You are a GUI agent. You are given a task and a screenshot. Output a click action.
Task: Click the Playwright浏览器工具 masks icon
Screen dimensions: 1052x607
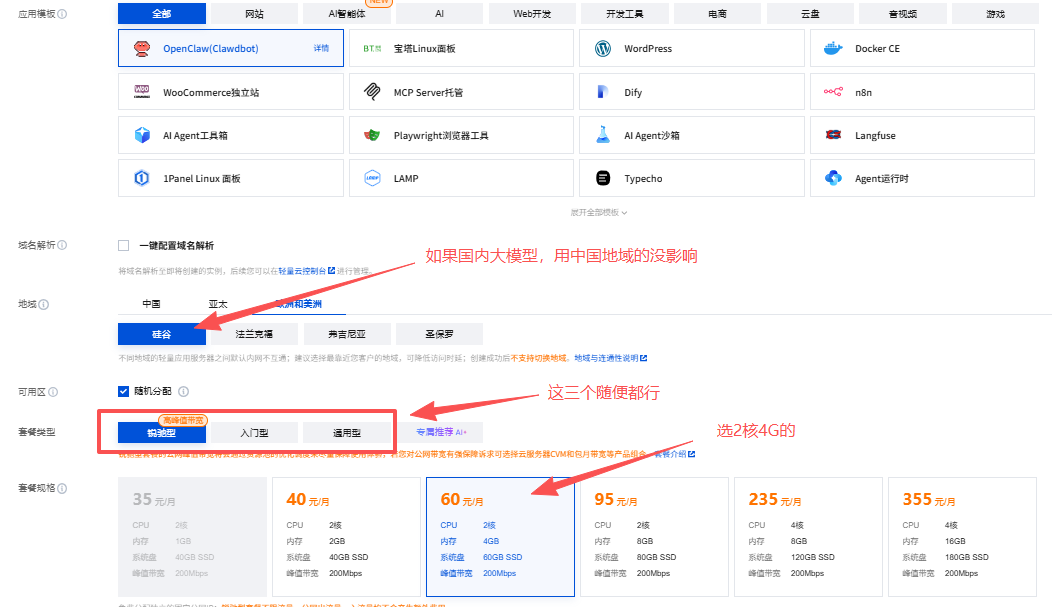[372, 135]
